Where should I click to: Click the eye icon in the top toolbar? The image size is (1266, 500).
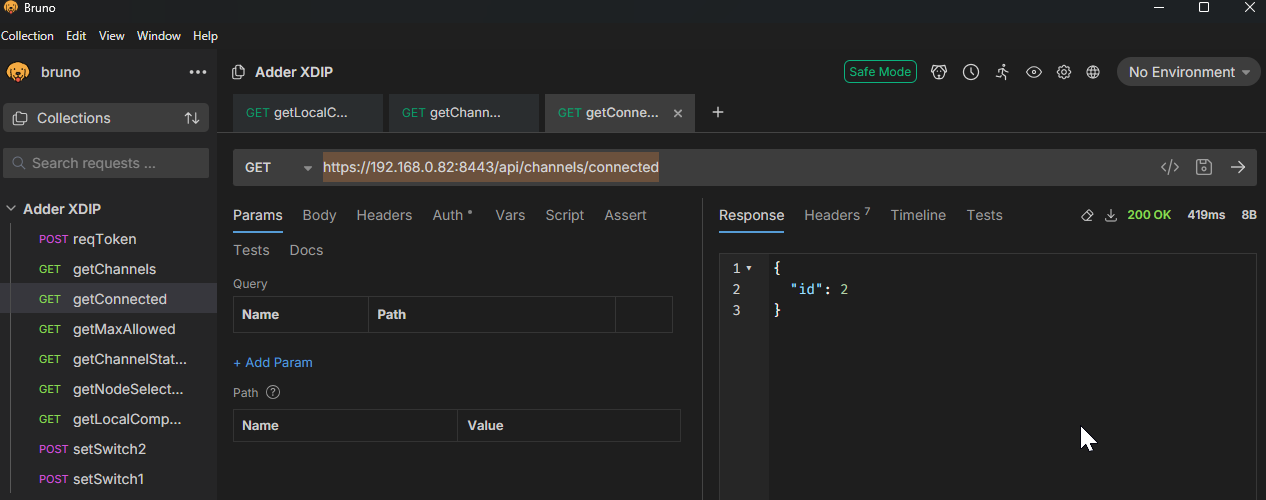click(x=1034, y=72)
